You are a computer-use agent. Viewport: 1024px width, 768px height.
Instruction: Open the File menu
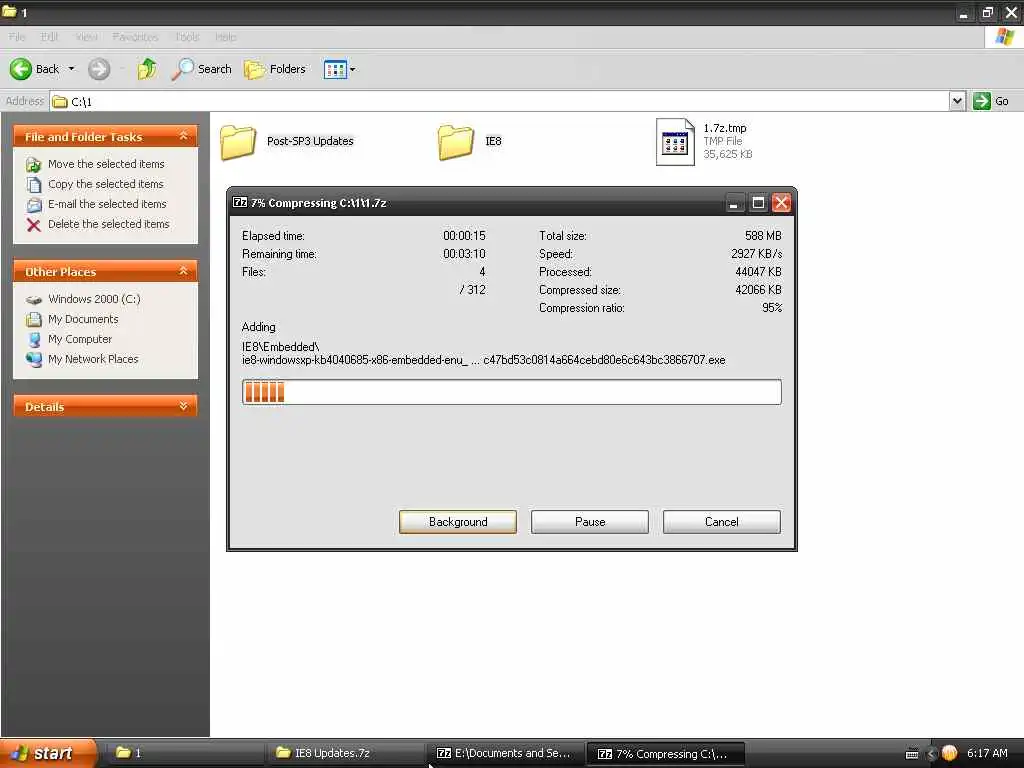pyautogui.click(x=17, y=37)
